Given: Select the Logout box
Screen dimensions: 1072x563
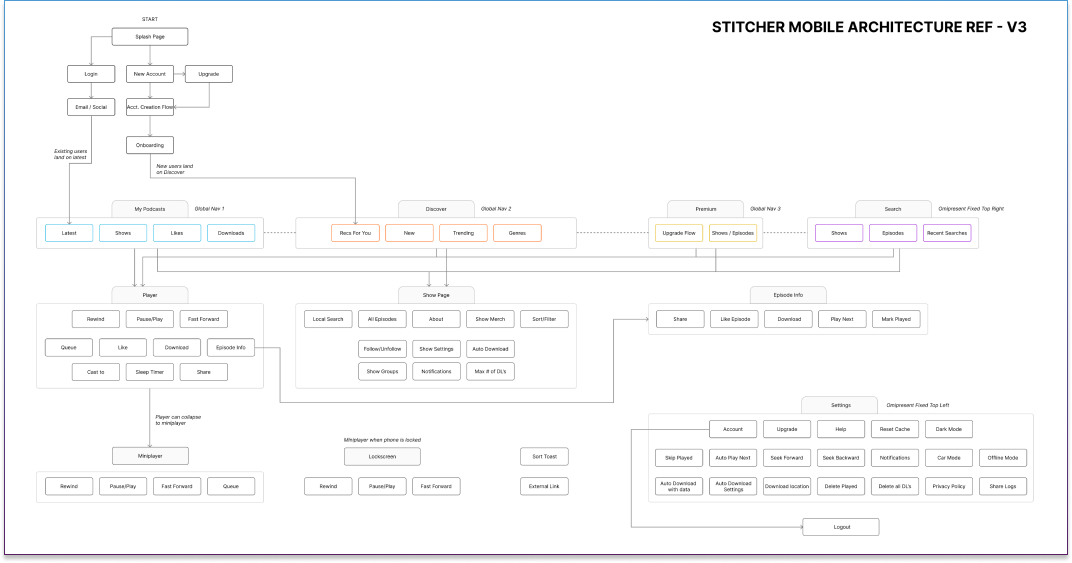Looking at the screenshot, I should pos(841,527).
